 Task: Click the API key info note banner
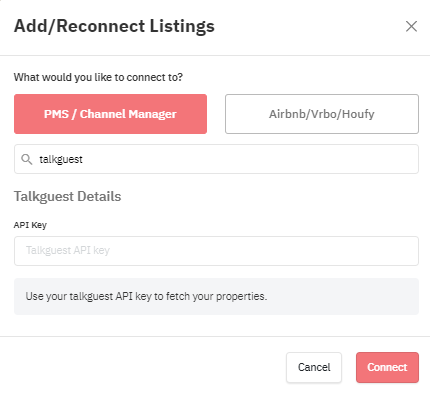pos(216,296)
